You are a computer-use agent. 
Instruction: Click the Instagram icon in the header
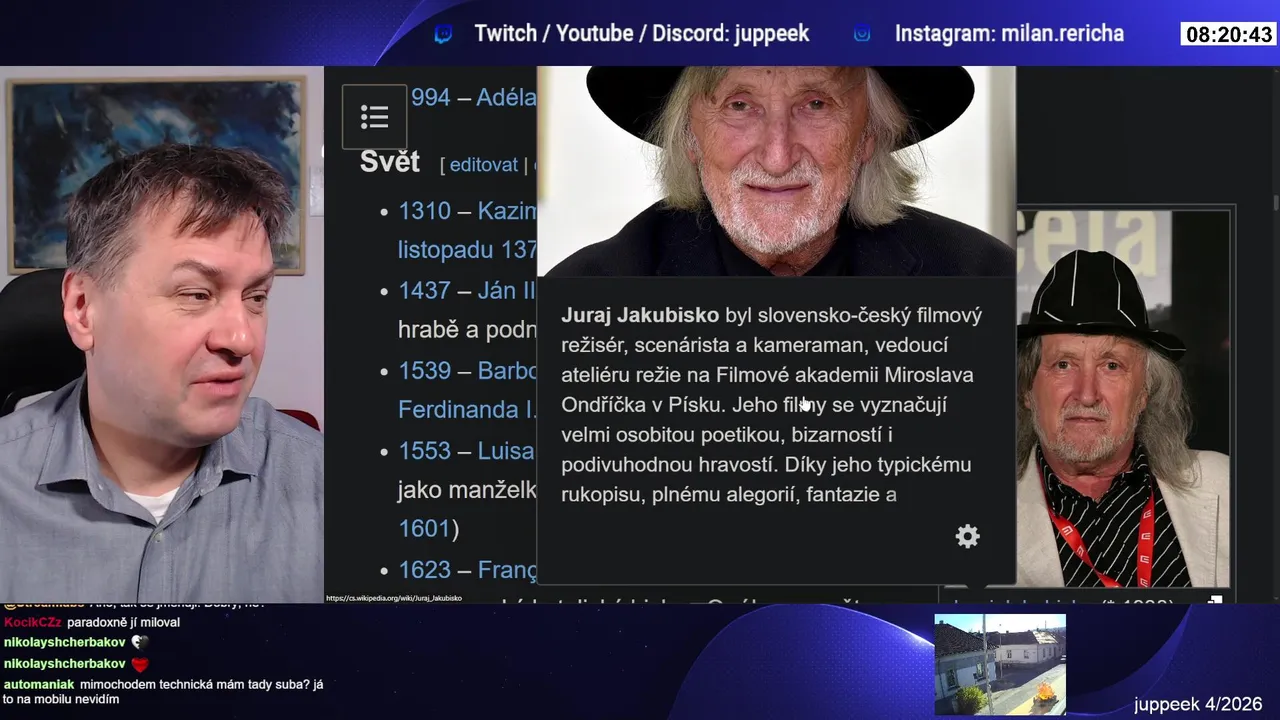coord(862,34)
